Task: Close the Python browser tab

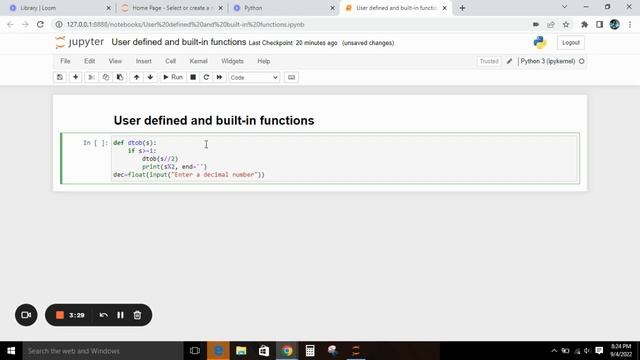Action: [333, 8]
